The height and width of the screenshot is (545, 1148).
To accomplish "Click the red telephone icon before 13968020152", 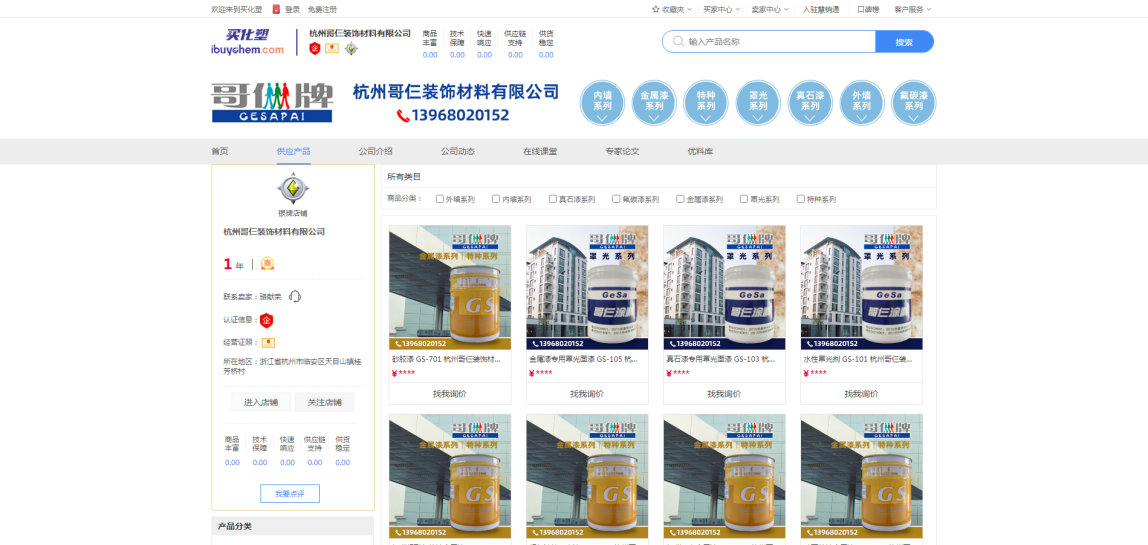I will pos(403,115).
